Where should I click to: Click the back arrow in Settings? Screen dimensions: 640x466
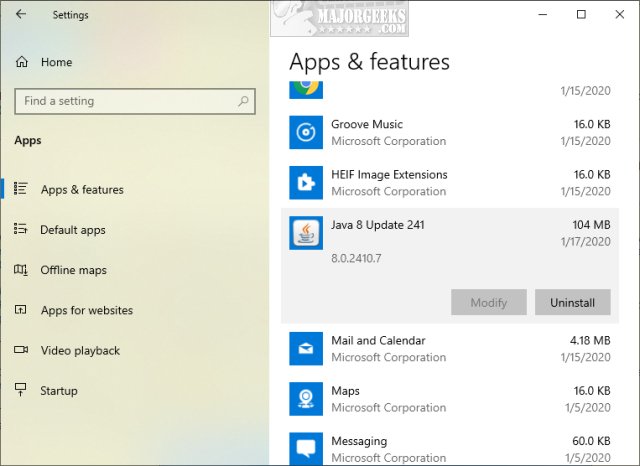tap(22, 15)
